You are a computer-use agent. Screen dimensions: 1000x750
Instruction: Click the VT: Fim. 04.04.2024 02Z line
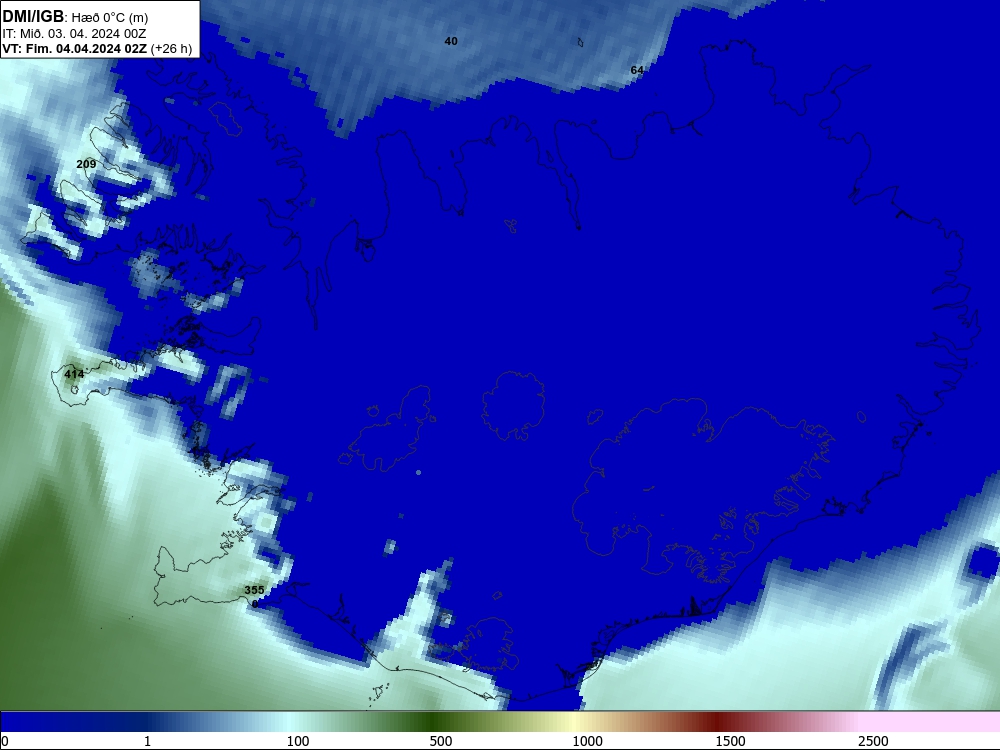(75, 48)
